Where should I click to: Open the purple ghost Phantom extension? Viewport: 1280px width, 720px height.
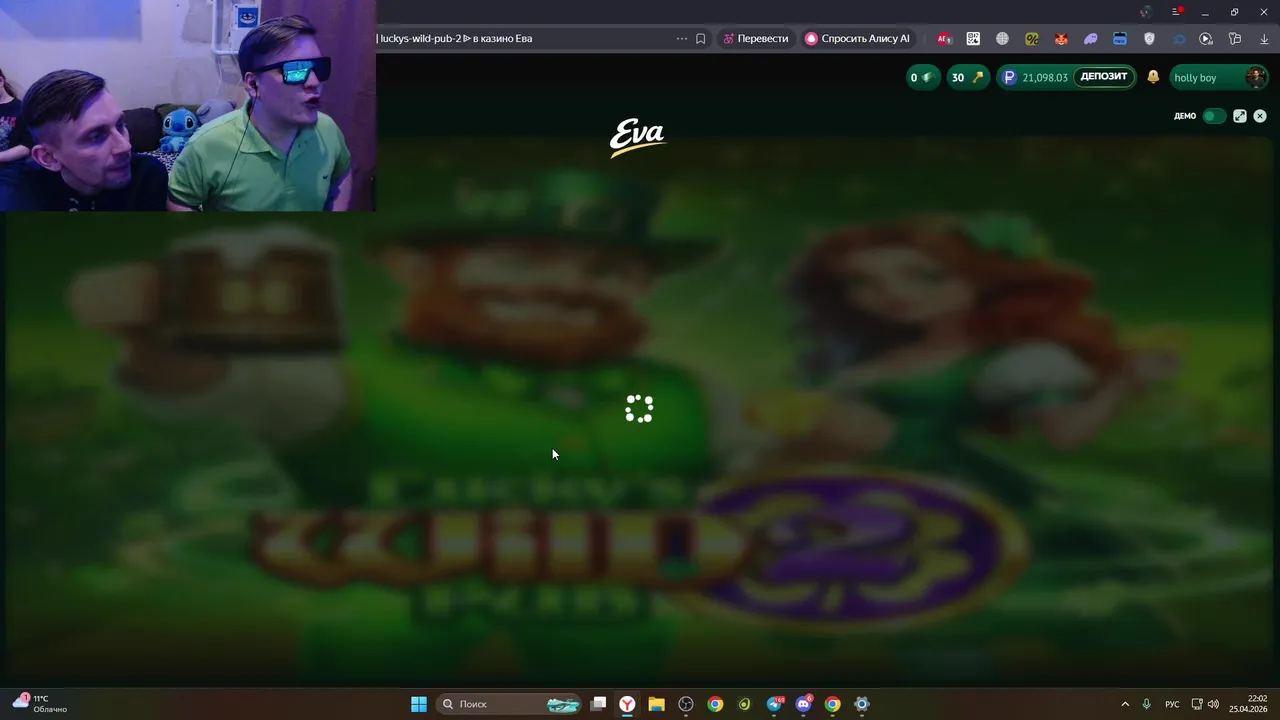(x=1090, y=38)
